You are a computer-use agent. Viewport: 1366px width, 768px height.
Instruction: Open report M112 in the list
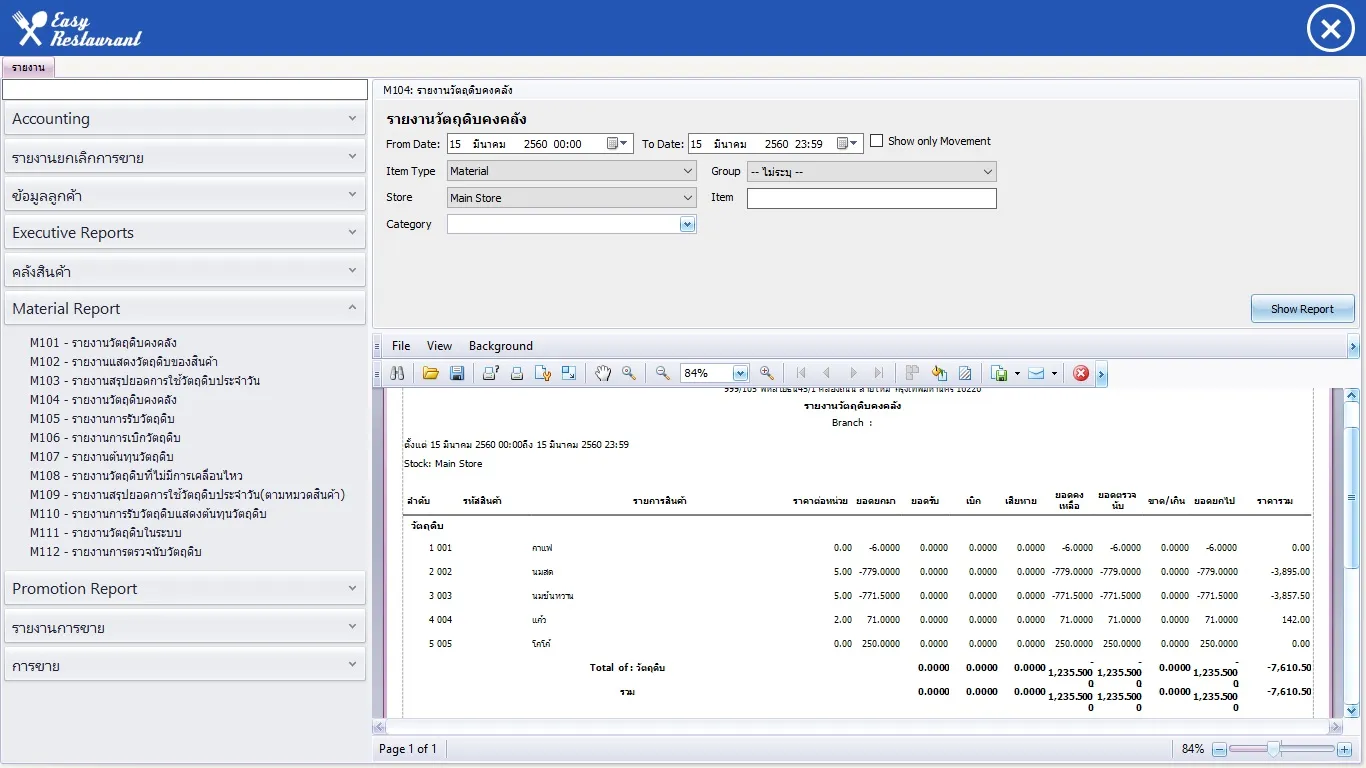(116, 552)
